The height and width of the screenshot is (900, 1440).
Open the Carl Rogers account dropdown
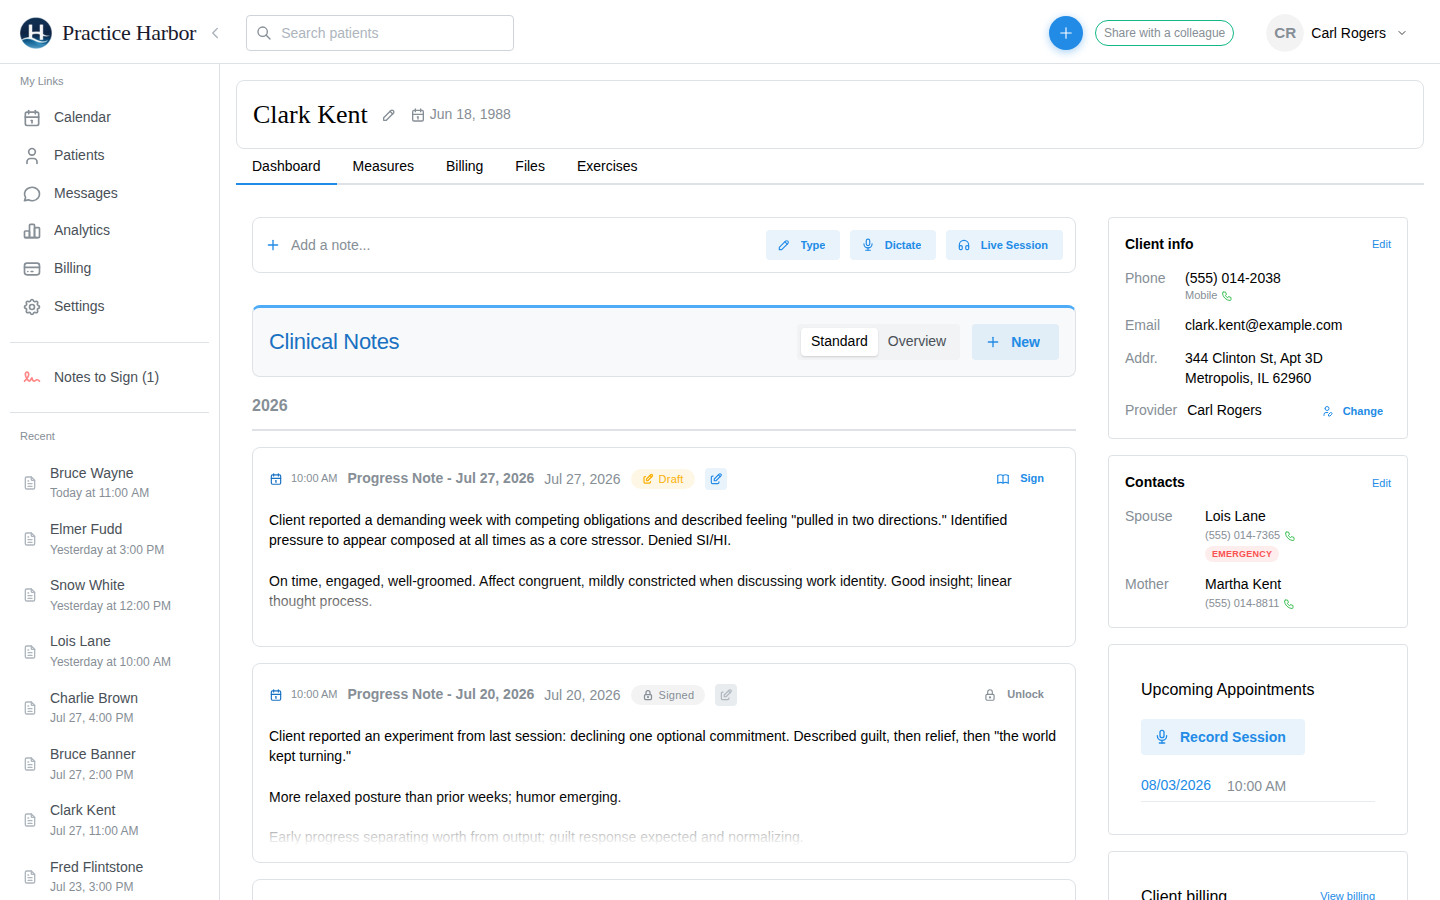tap(1337, 33)
